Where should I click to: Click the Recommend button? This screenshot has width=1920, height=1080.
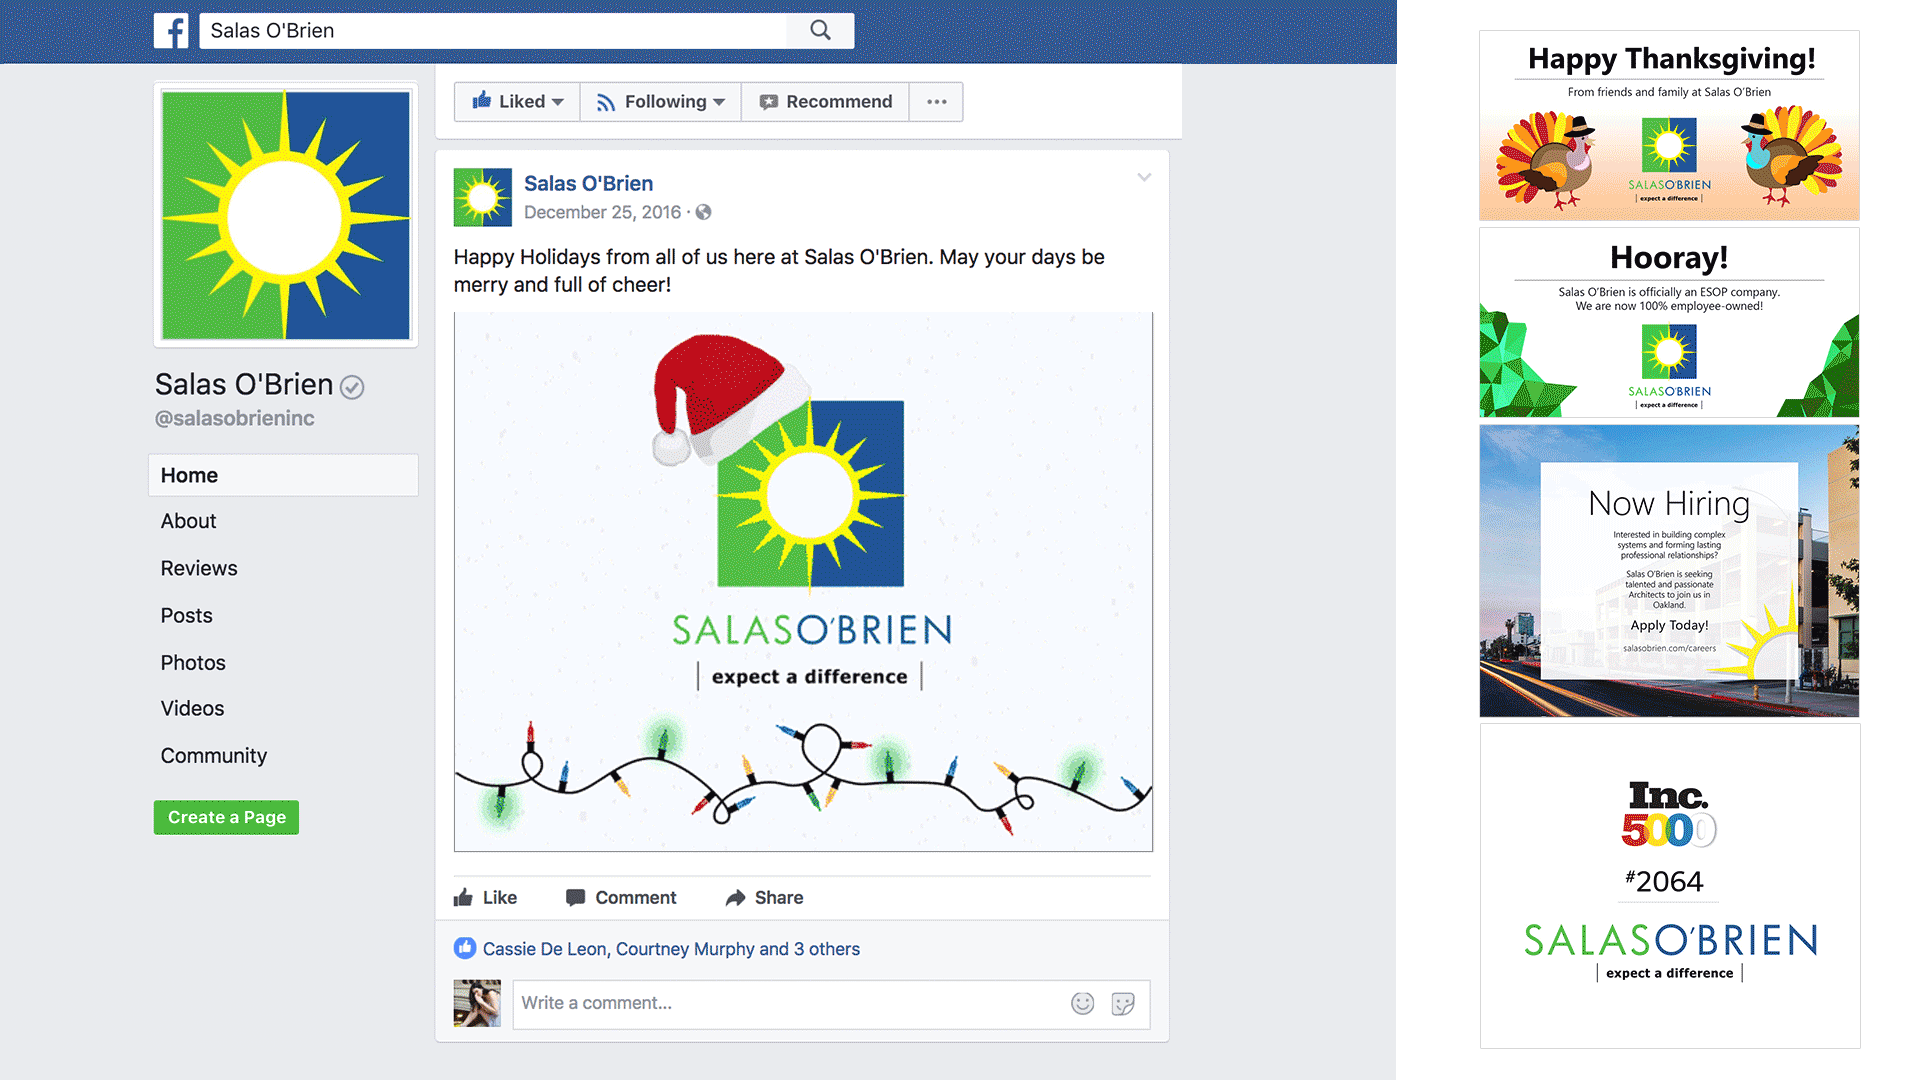[825, 102]
